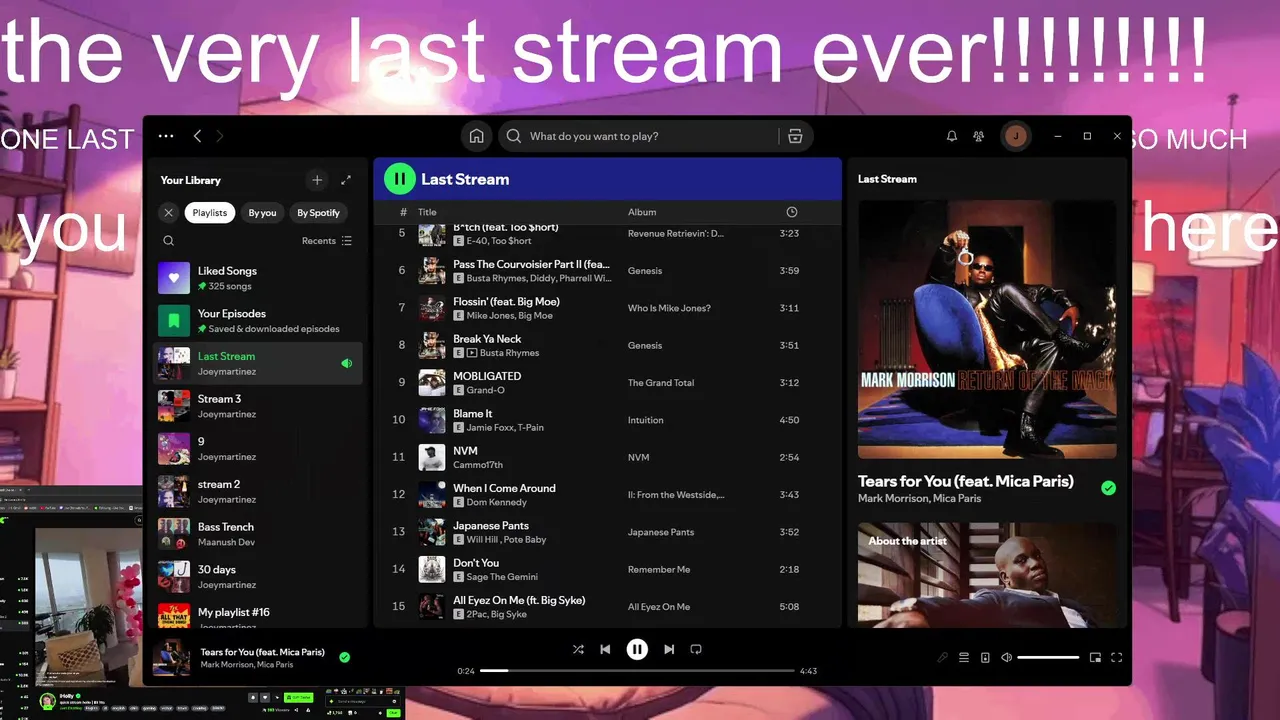Enter full screen mode
The image size is (1280, 720).
point(1117,657)
